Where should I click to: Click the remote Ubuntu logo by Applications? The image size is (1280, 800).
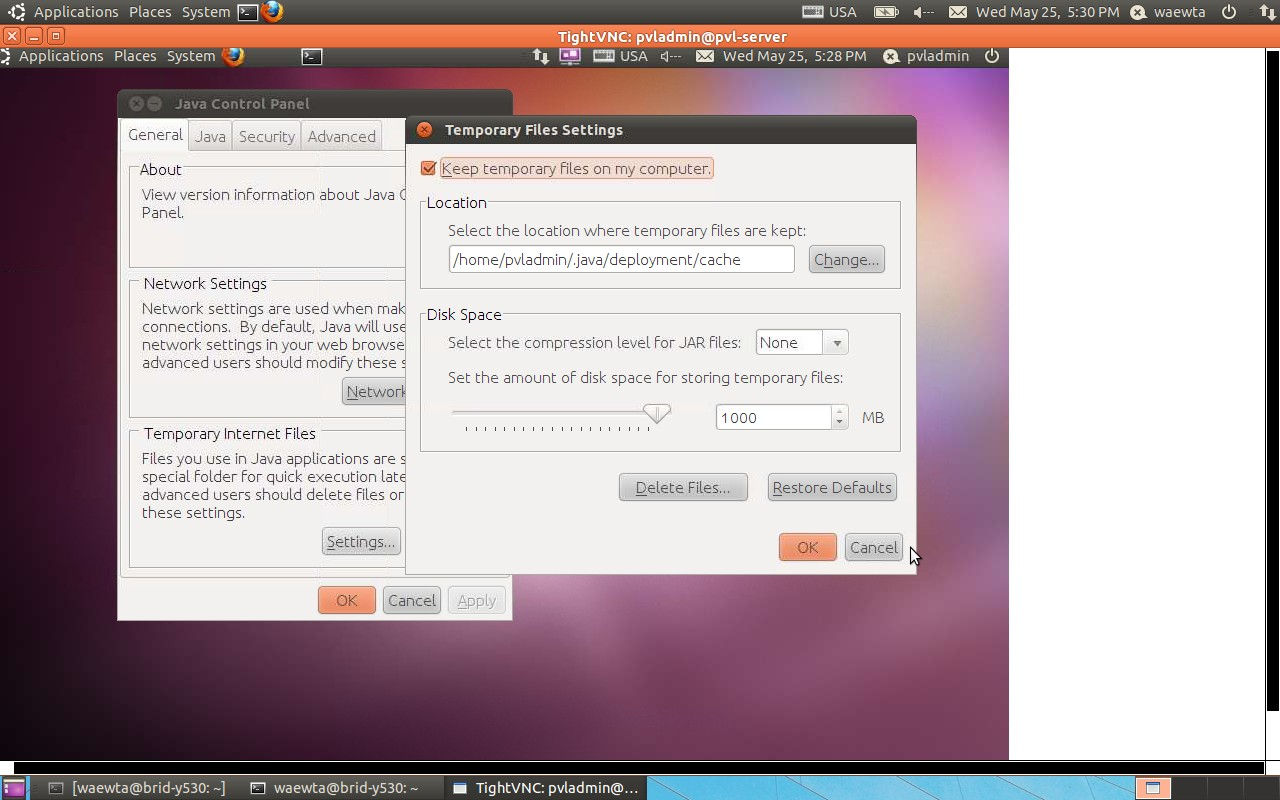coord(6,56)
